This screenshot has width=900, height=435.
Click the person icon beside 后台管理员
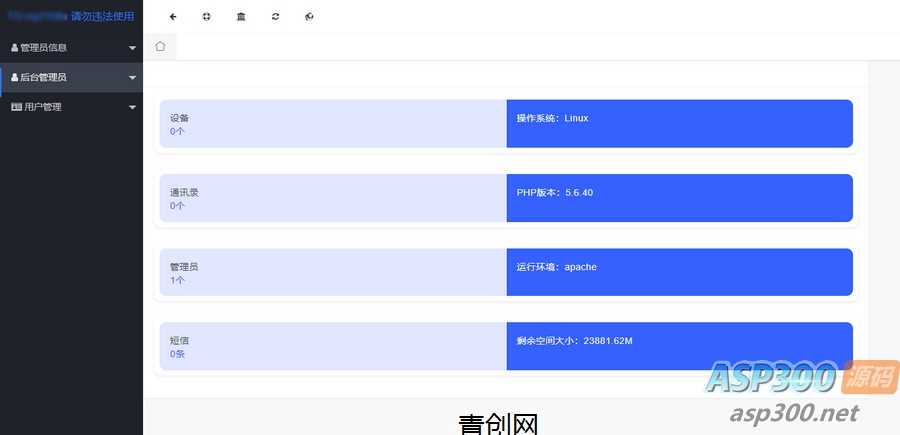[14, 77]
